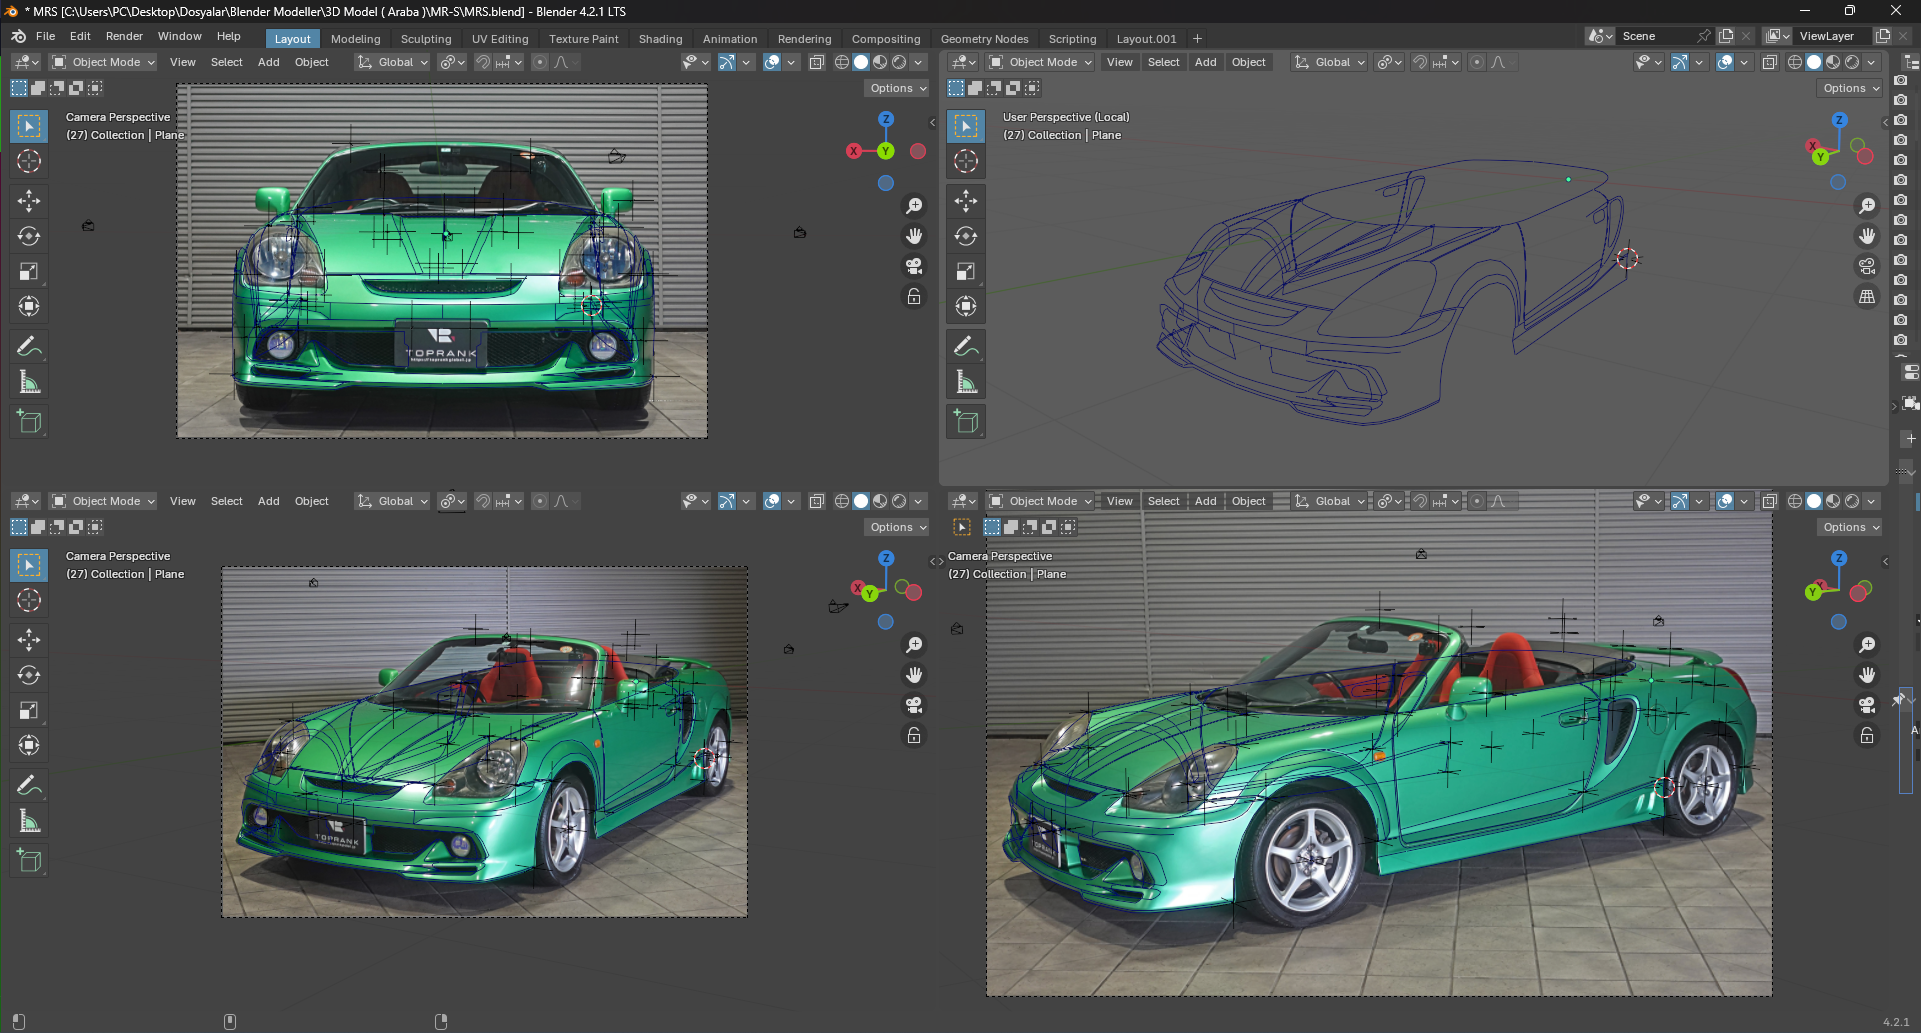Click the Annotate tool in bottom-left viewport
The image size is (1921, 1033).
tap(29, 786)
